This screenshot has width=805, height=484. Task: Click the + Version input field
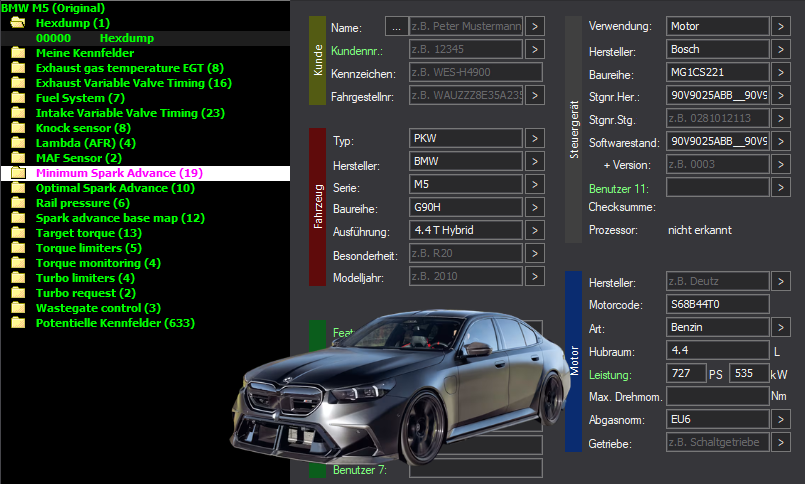coord(718,164)
